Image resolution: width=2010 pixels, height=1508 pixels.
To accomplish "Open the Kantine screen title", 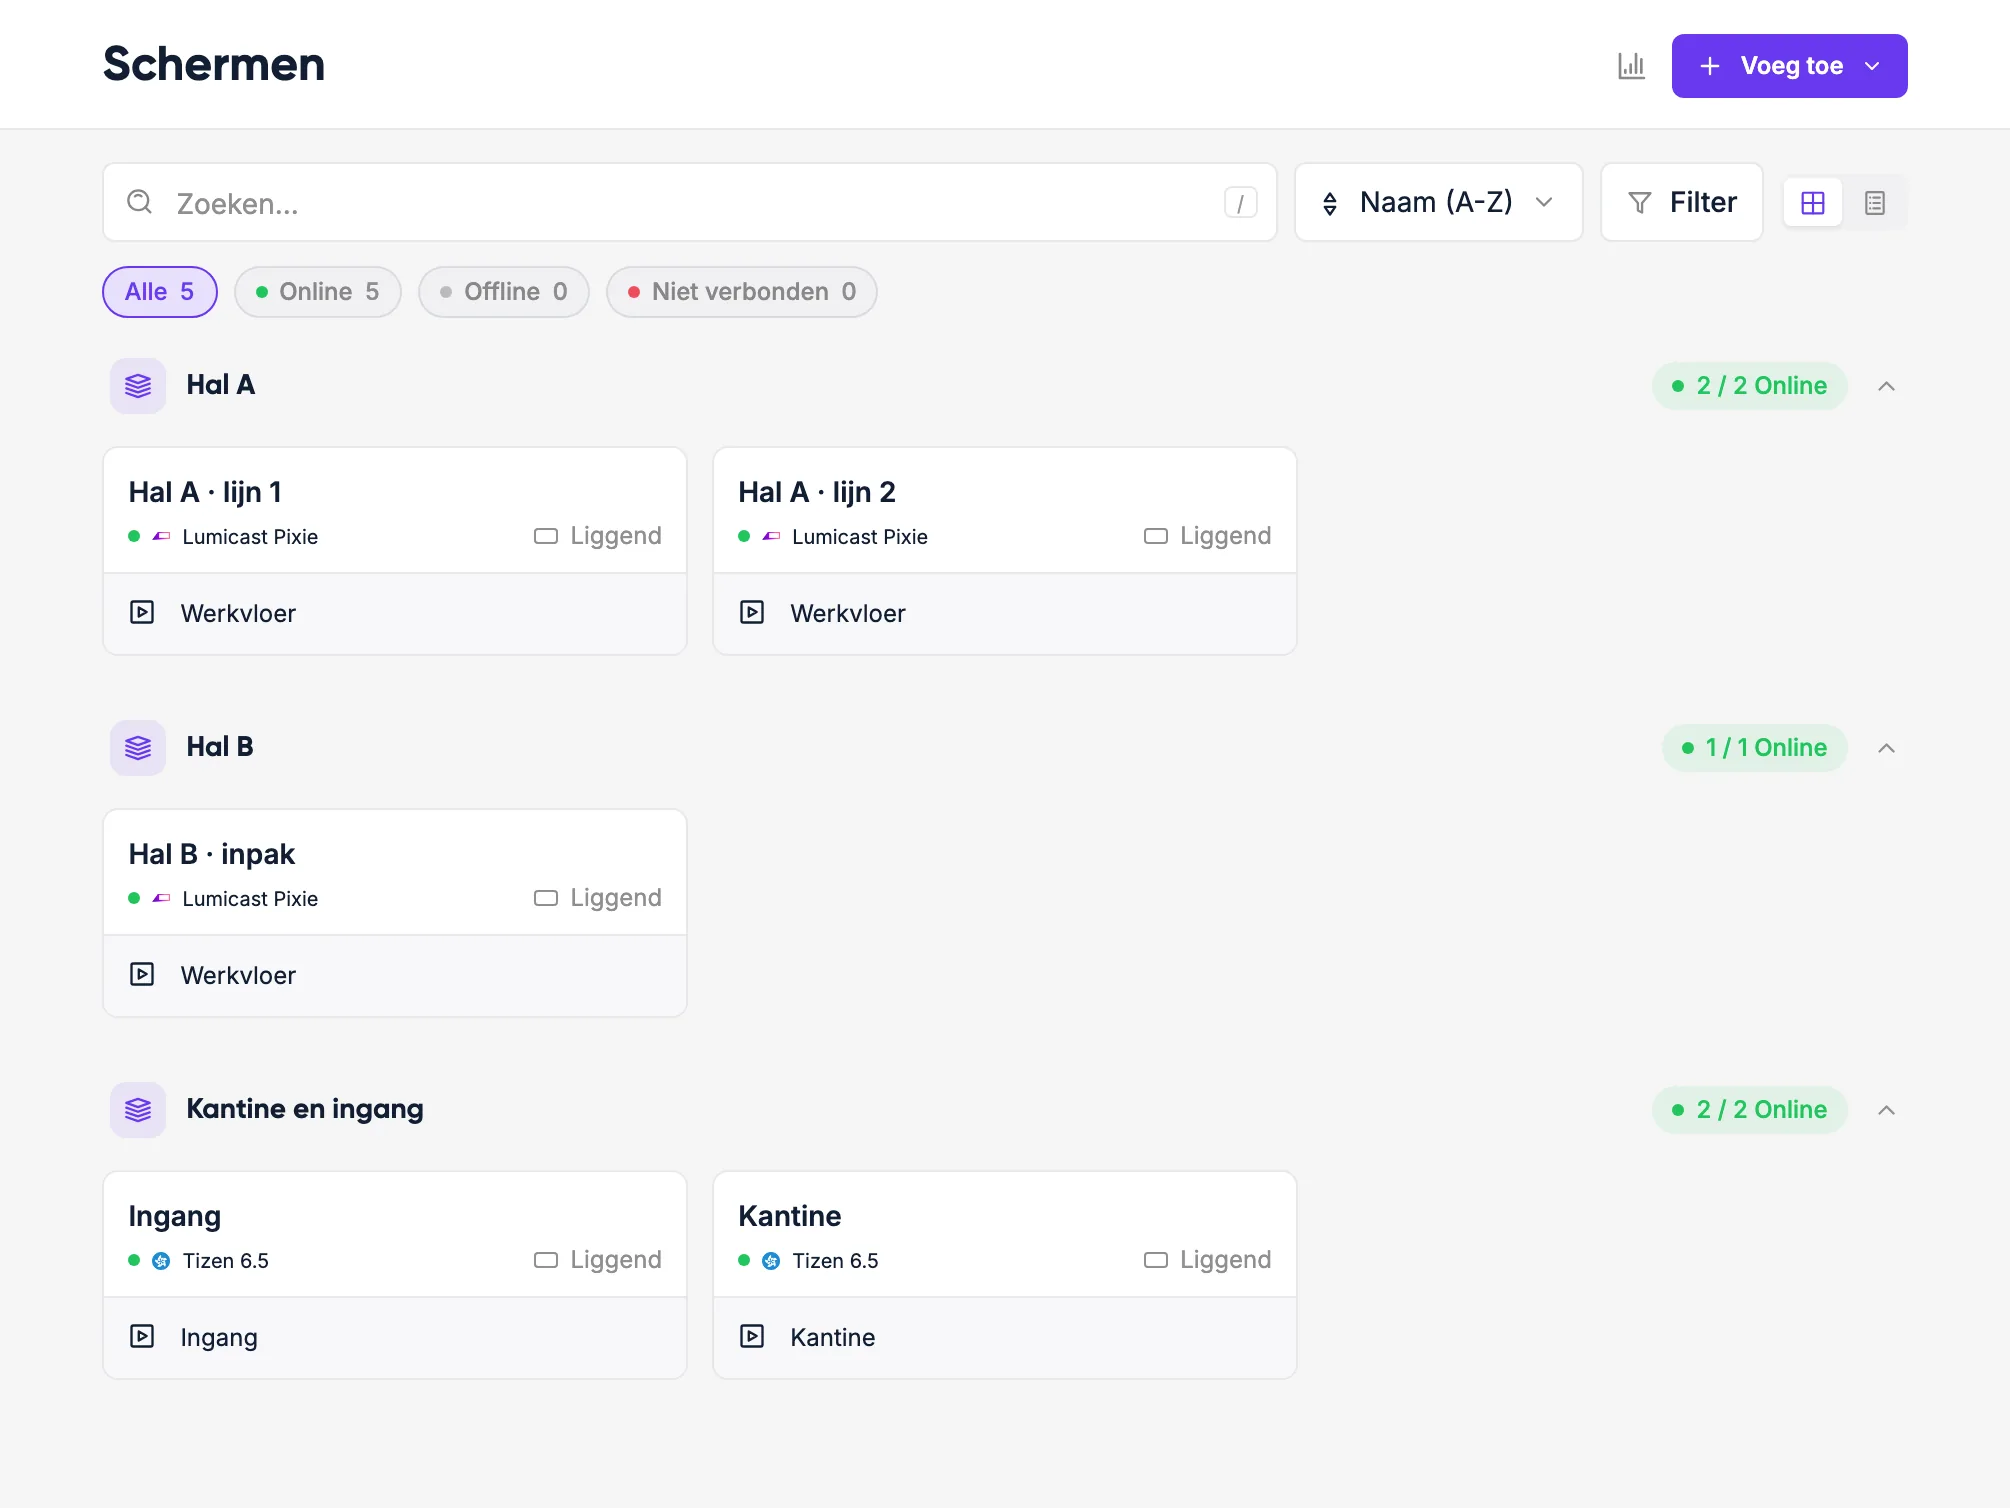I will coord(789,1216).
